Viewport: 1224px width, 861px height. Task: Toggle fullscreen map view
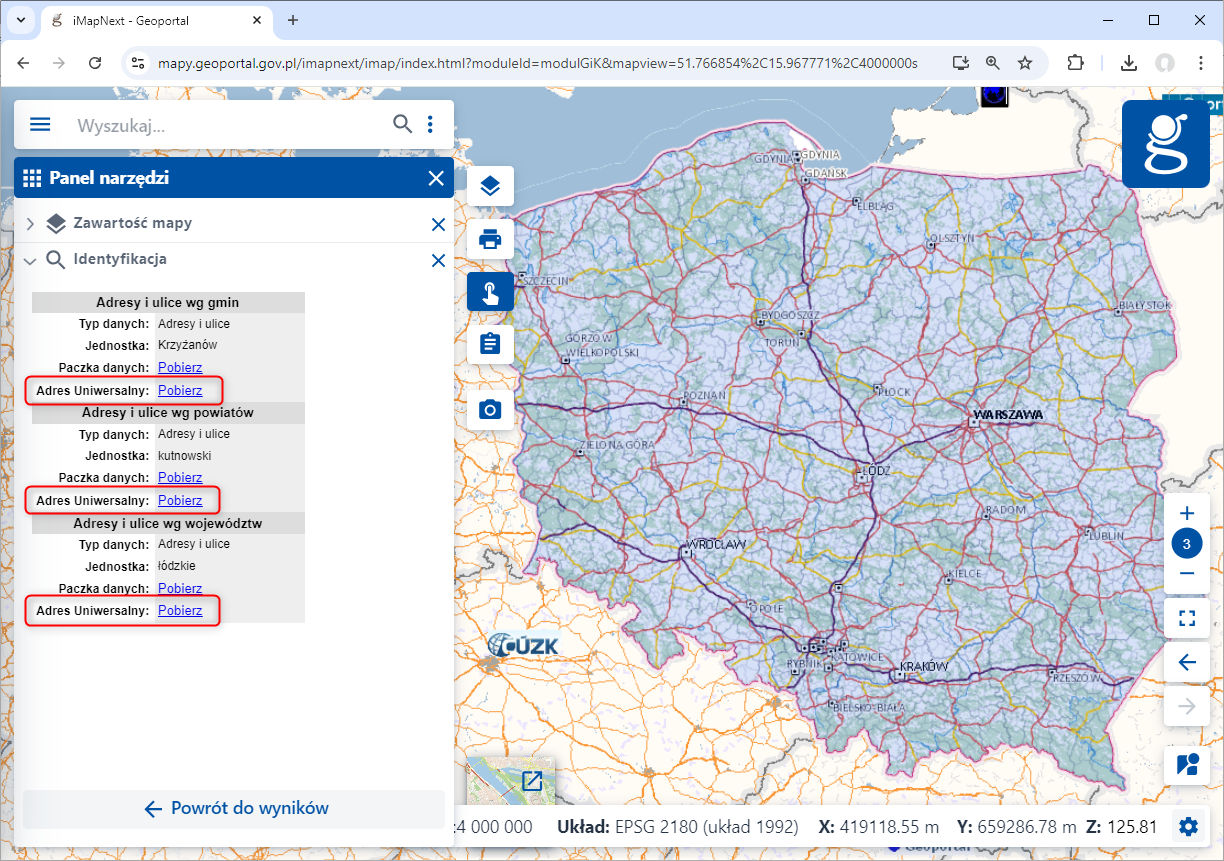tap(1186, 618)
